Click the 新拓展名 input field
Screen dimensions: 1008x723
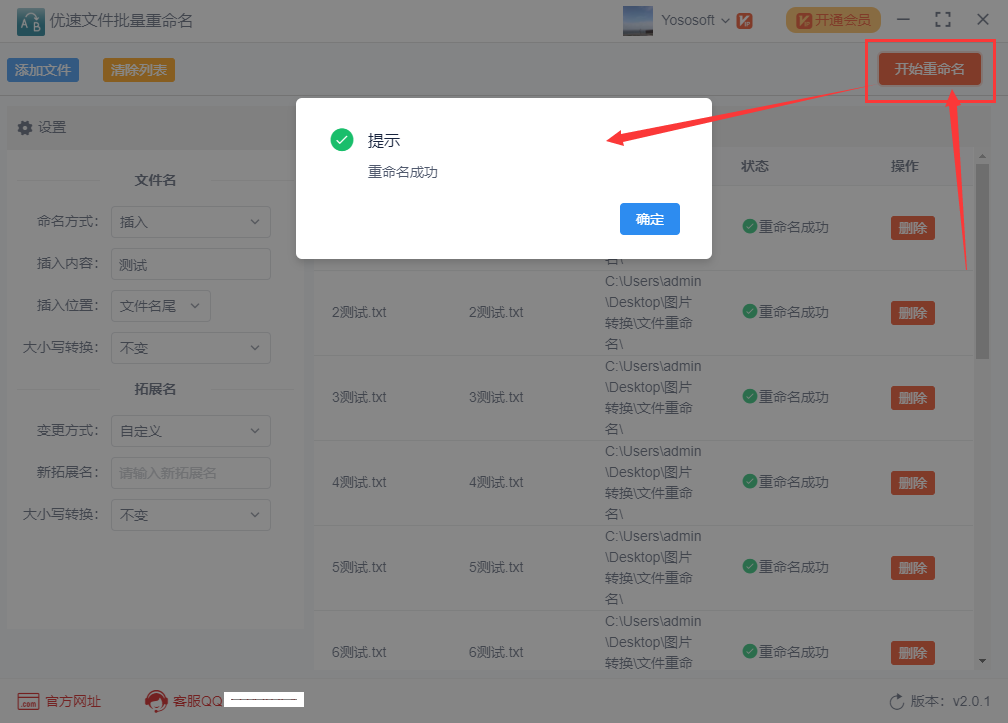[191, 473]
